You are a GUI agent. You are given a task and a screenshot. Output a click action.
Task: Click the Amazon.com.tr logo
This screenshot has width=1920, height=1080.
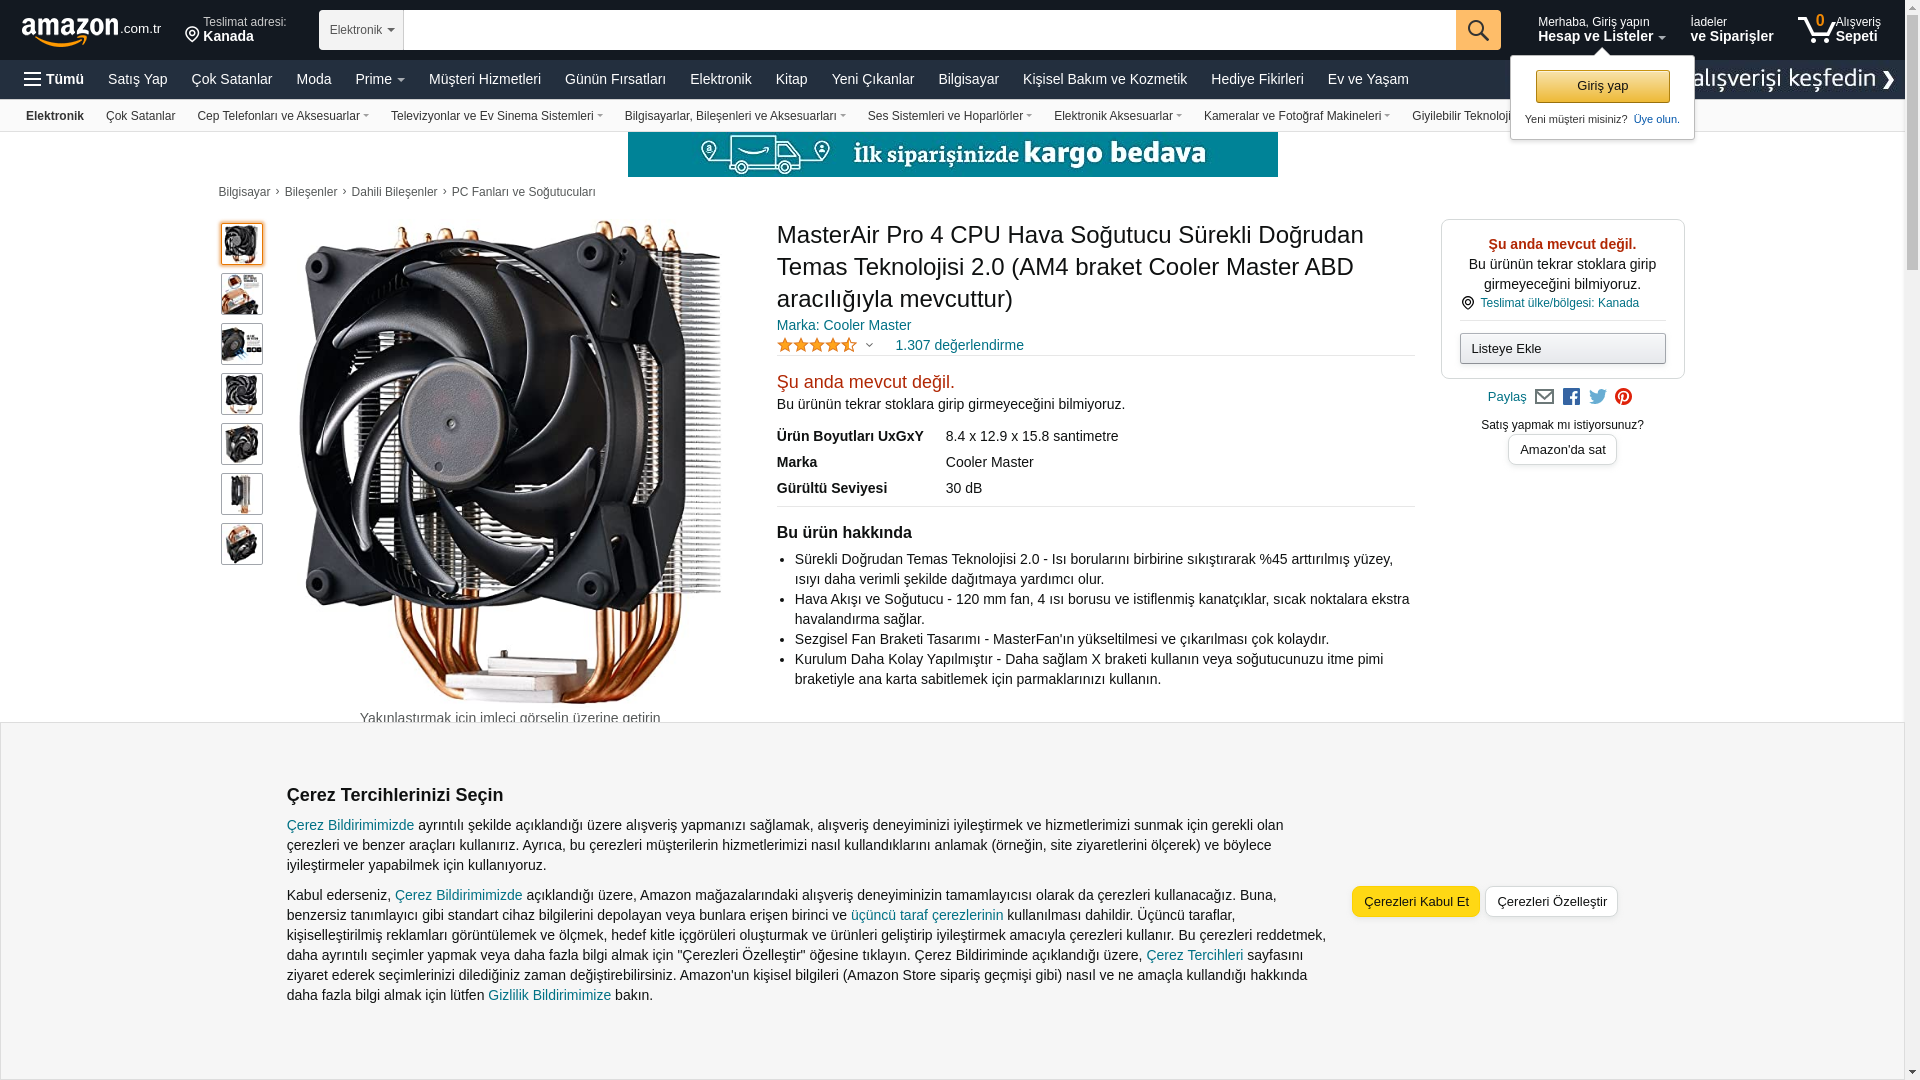tap(91, 31)
